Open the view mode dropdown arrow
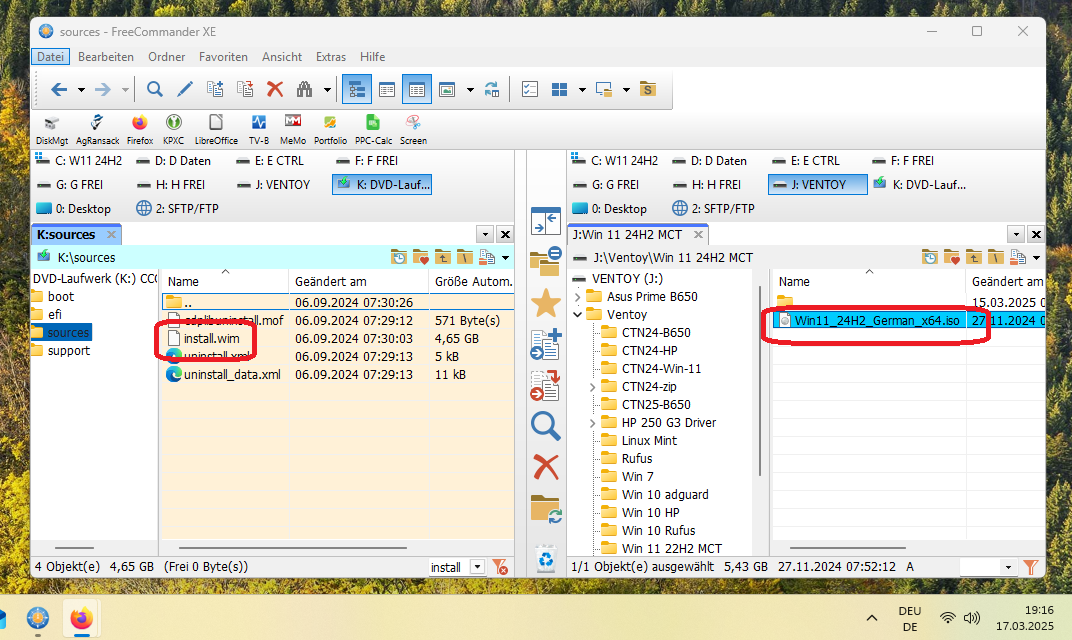Screen dimensions: 1072x640 (x=470, y=90)
